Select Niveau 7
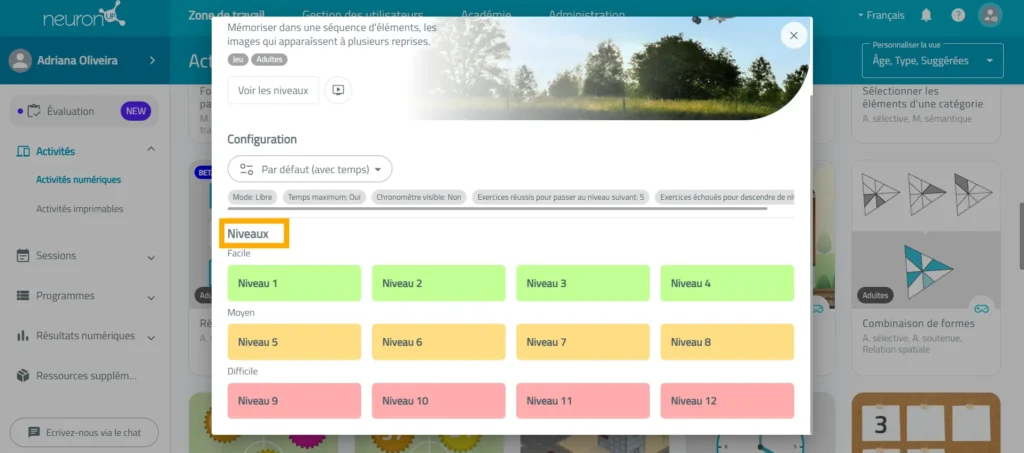1024x453 pixels. 583,342
